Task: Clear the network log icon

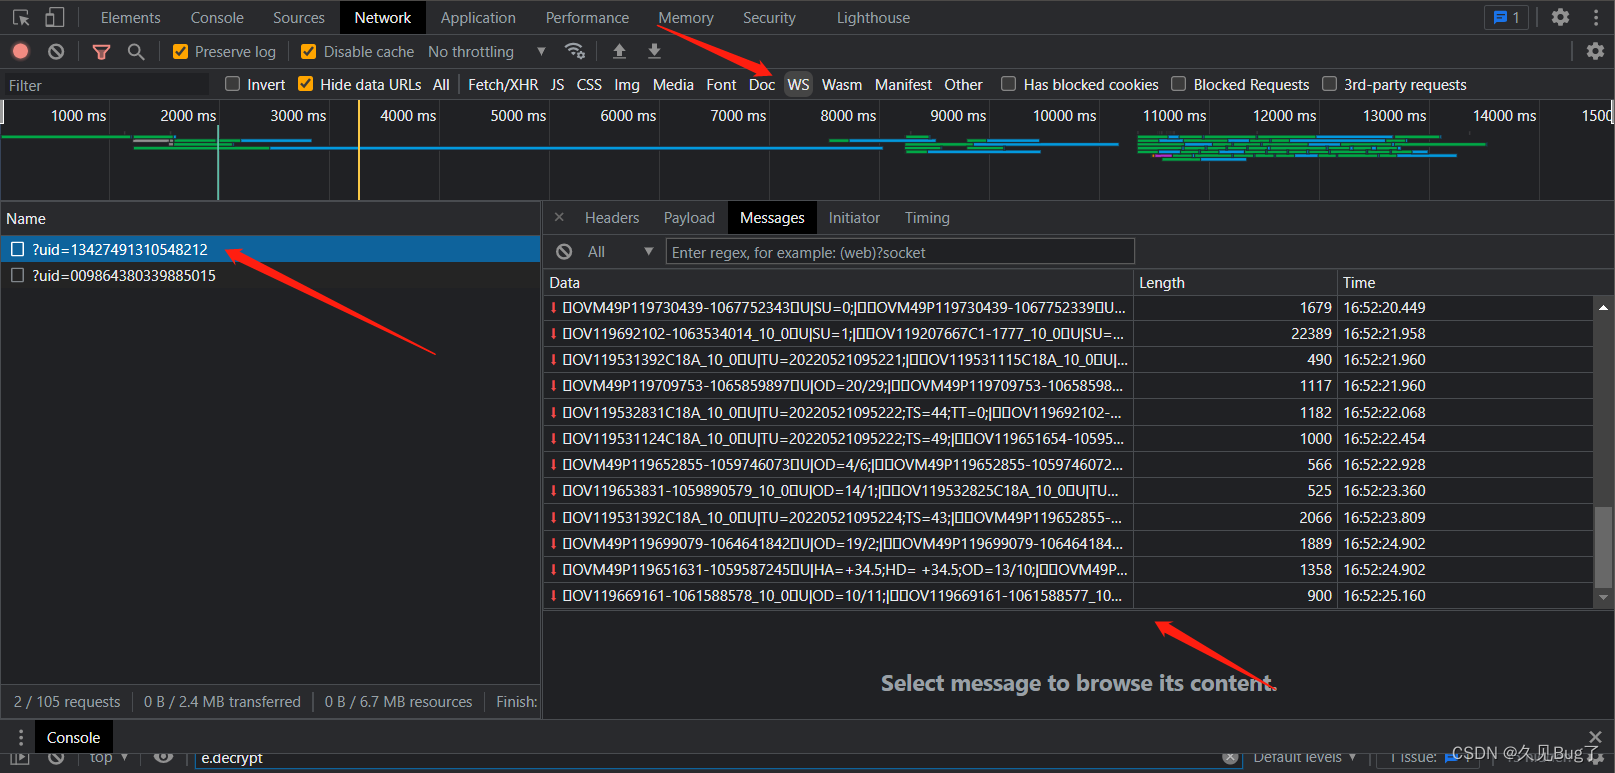Action: click(56, 51)
